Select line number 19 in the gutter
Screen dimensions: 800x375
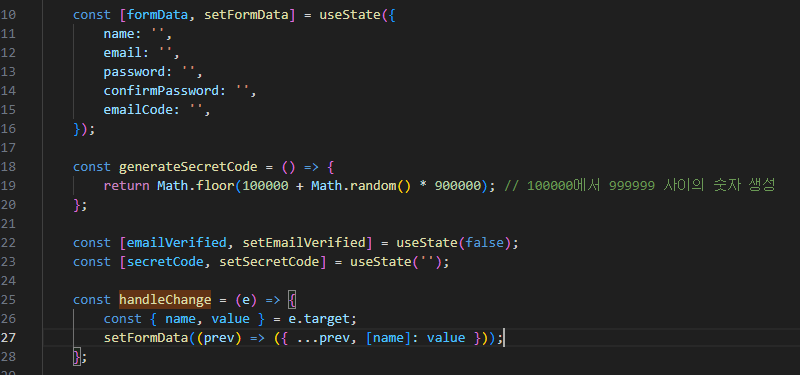[x=8, y=186]
